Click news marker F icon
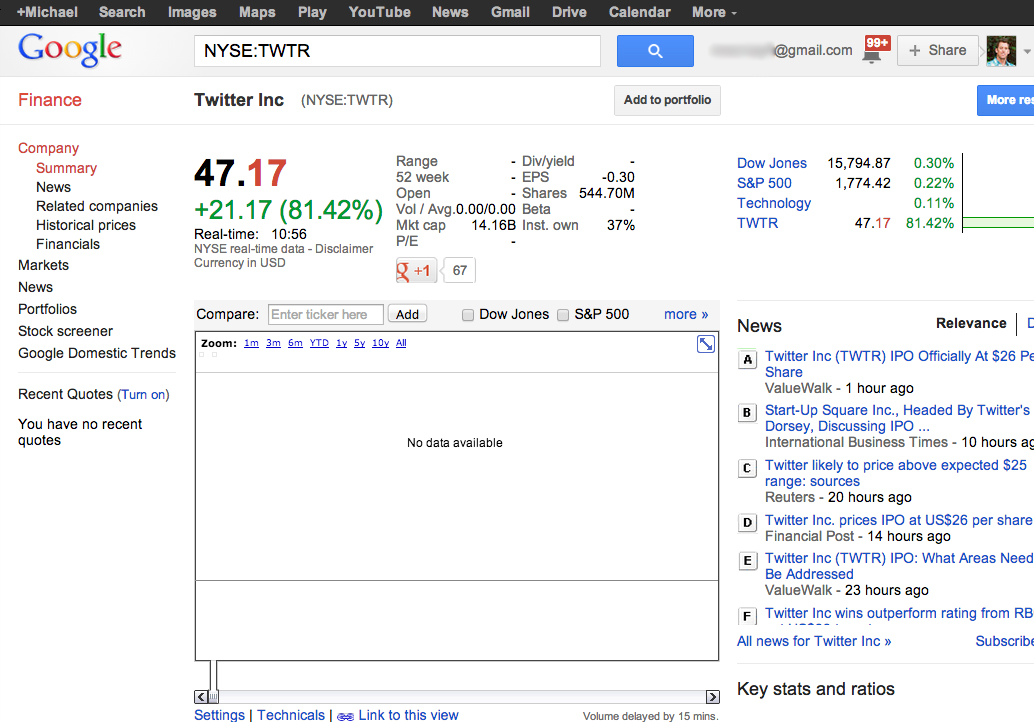The width and height of the screenshot is (1034, 722). [747, 616]
